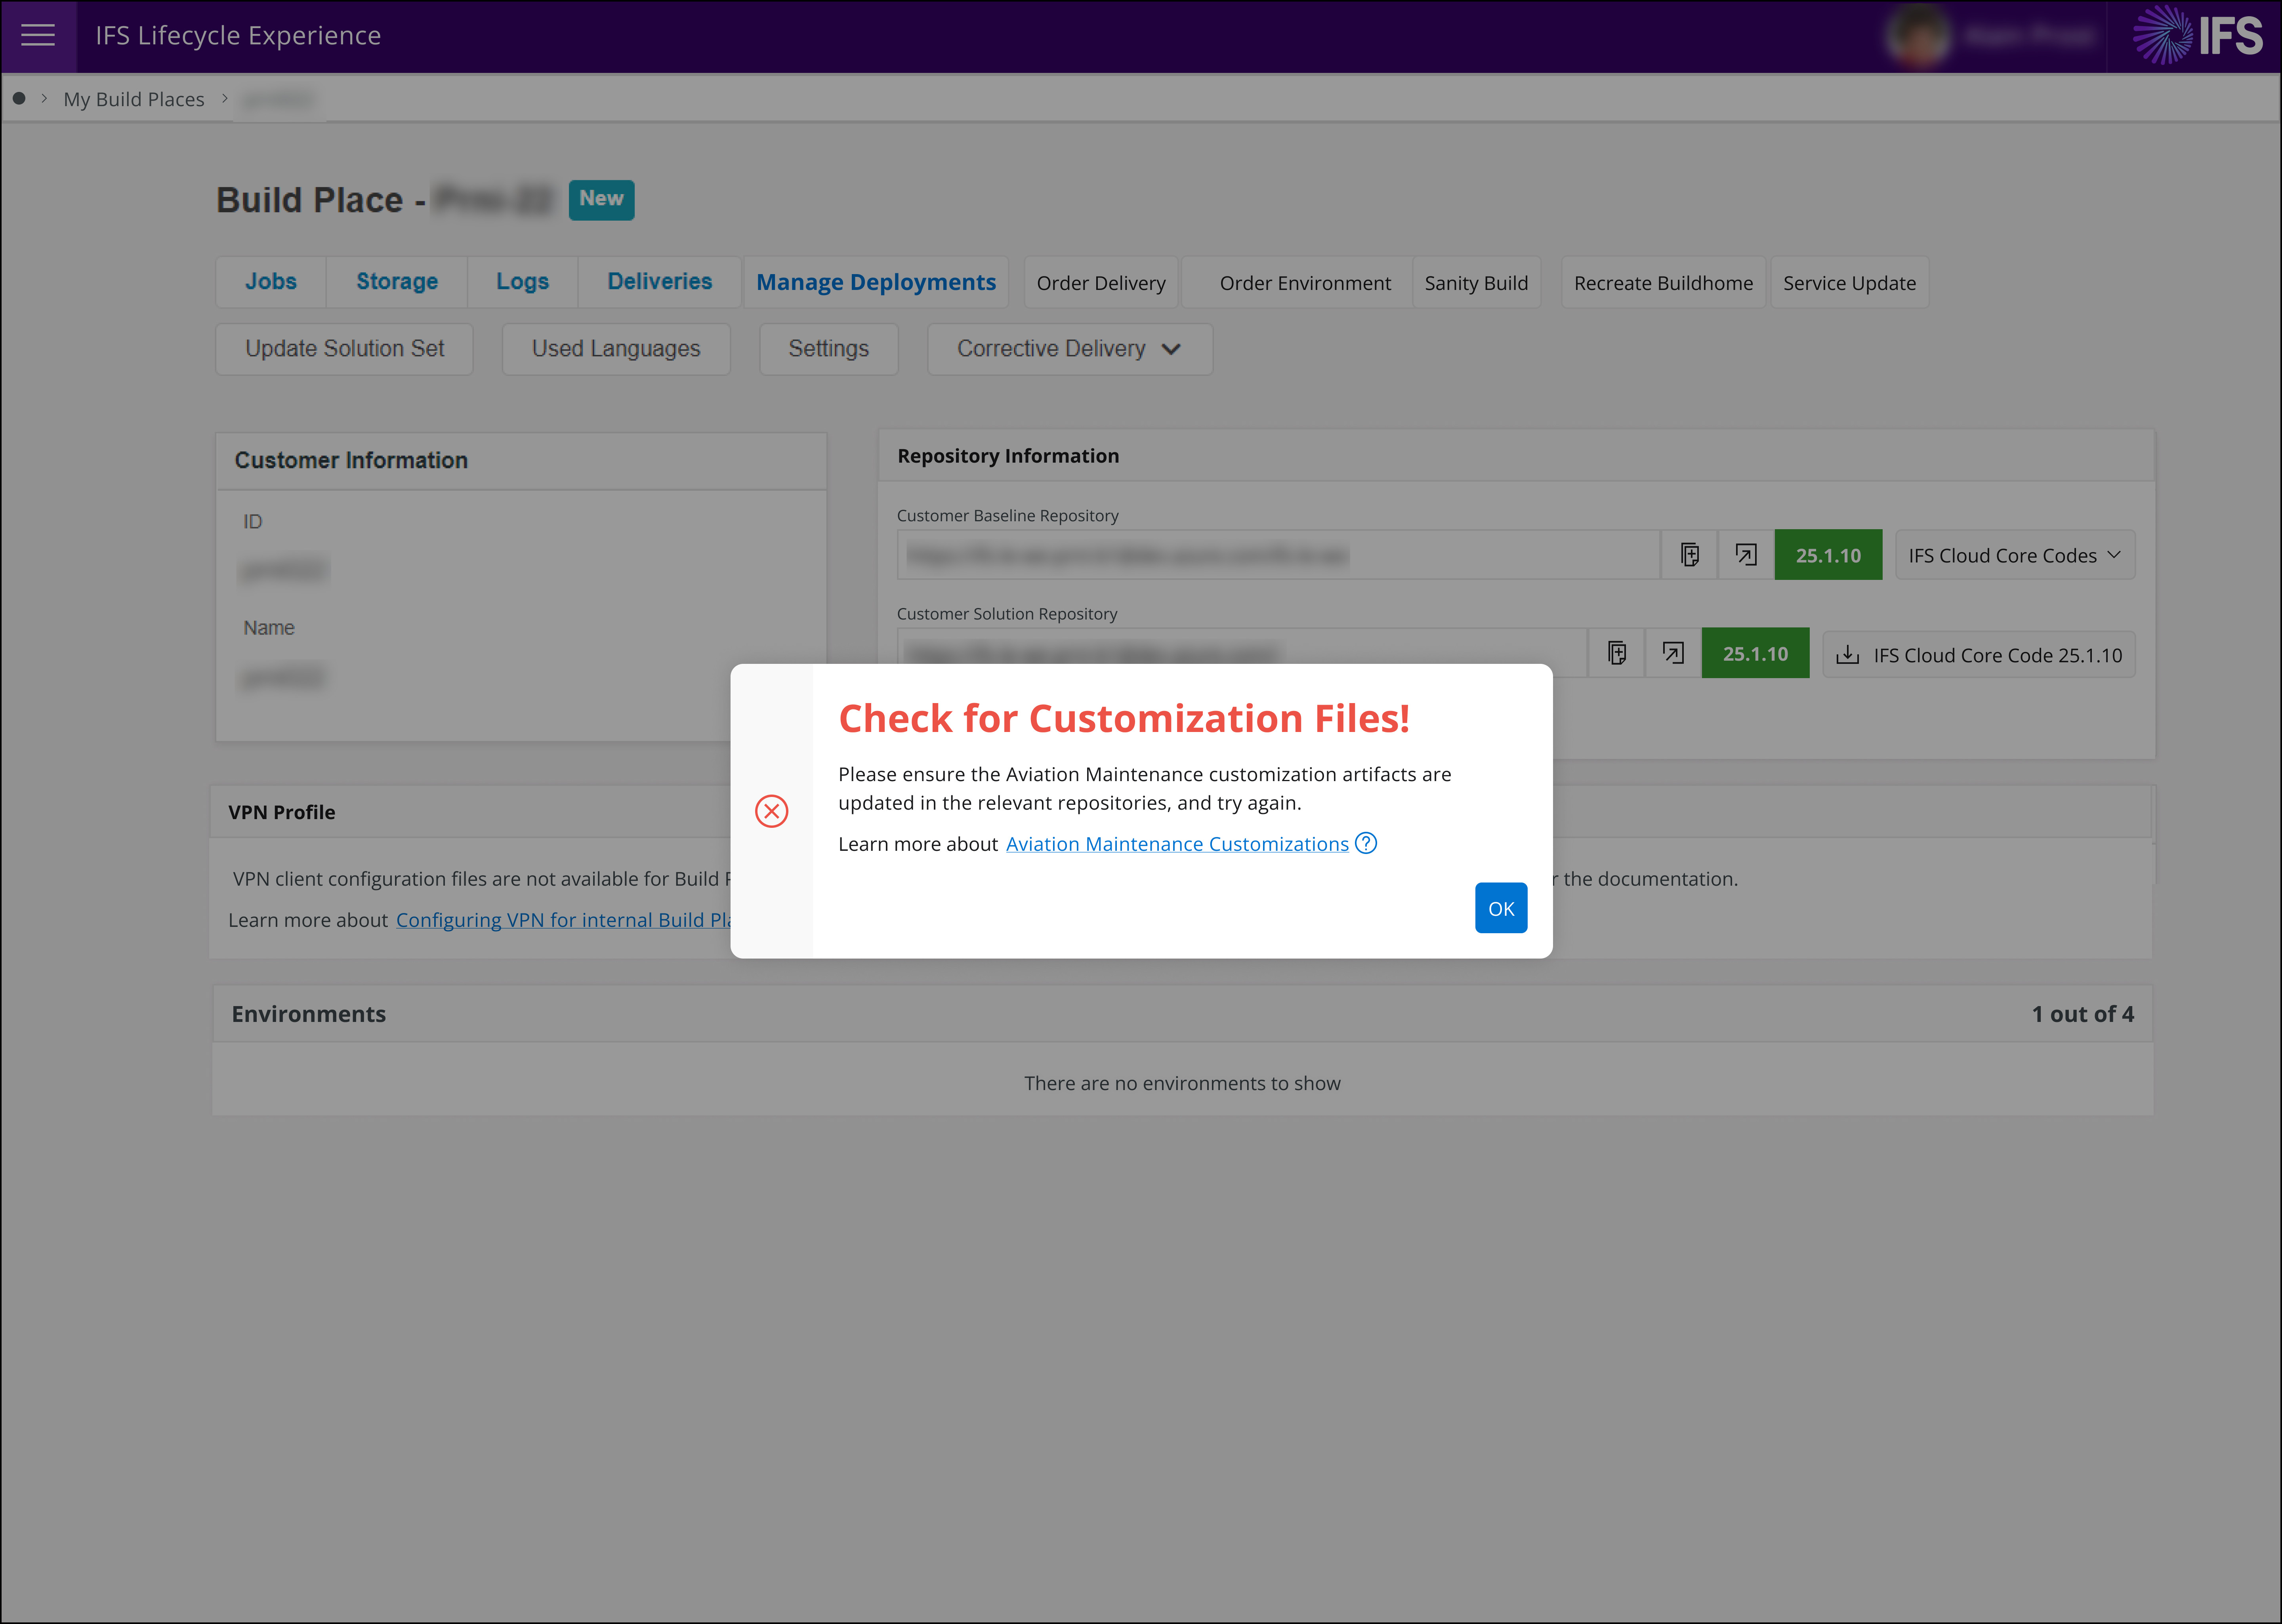
Task: Click Update Solution Set
Action: 344,349
